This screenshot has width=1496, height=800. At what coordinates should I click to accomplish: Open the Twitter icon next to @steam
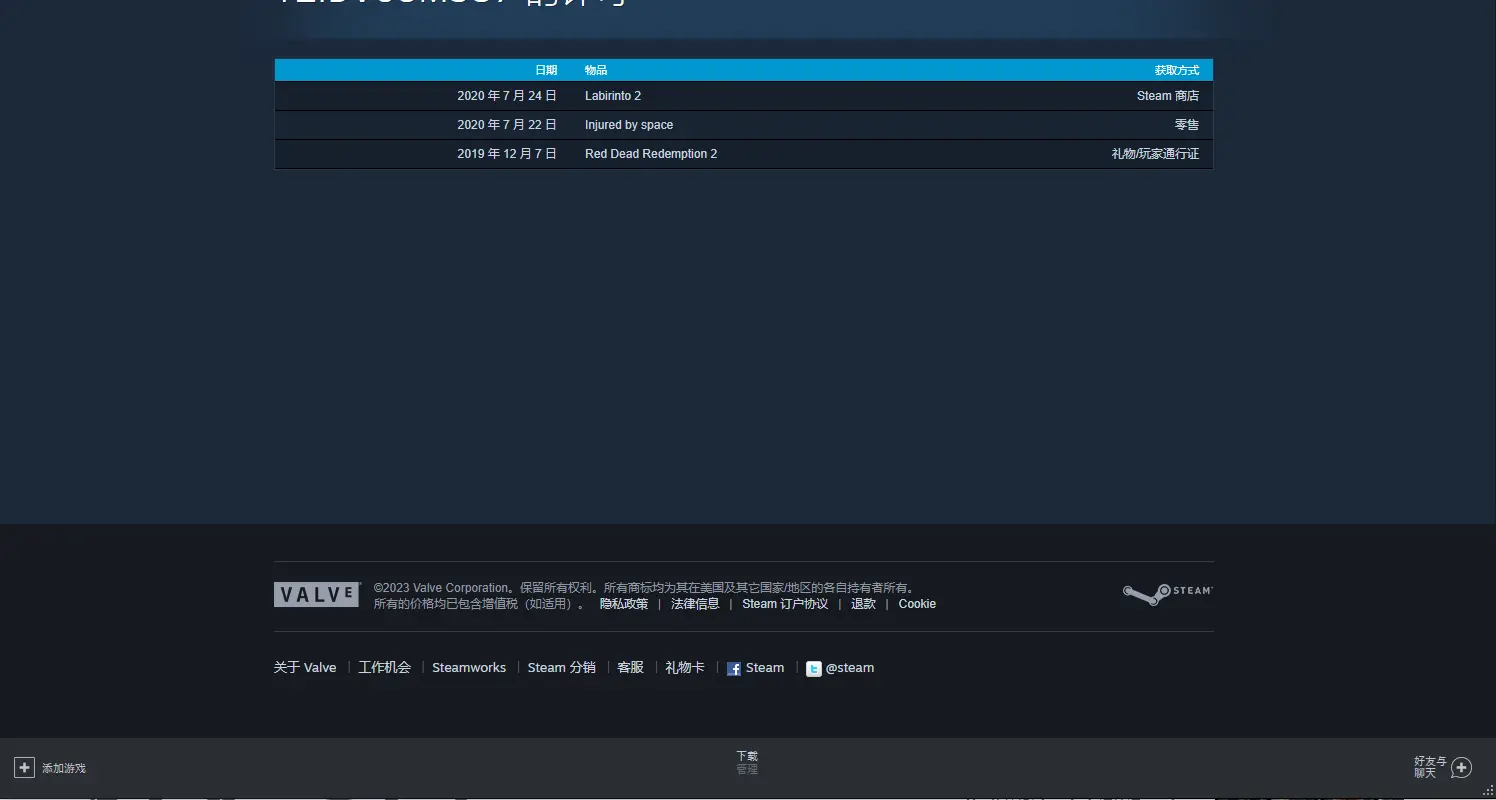(x=814, y=669)
